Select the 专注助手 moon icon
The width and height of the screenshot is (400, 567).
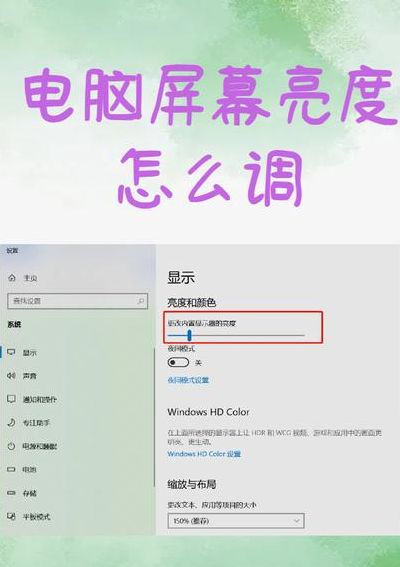pyautogui.click(x=12, y=422)
